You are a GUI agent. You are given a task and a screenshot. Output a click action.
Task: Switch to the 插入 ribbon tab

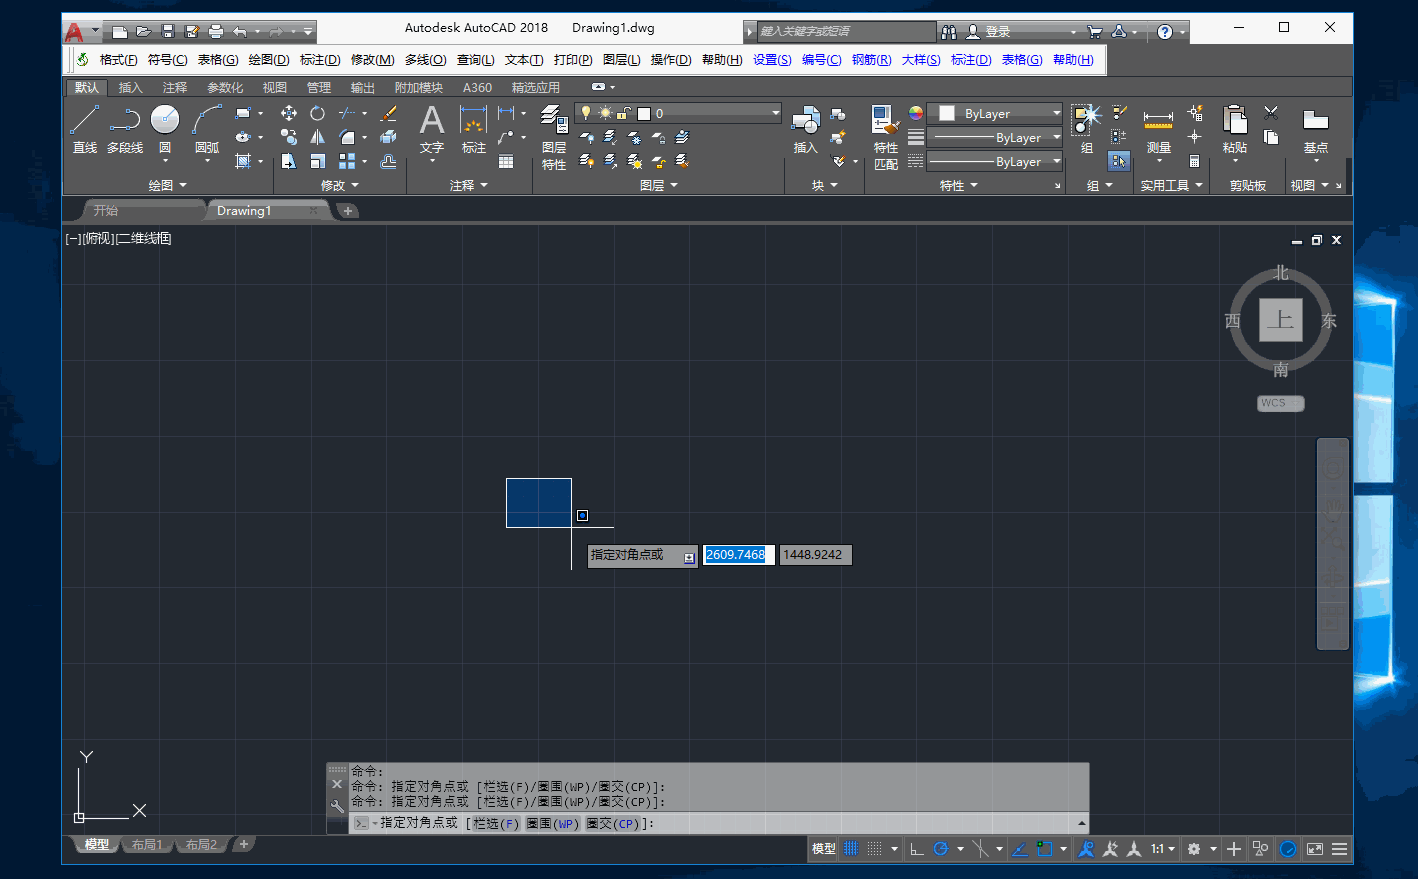(x=131, y=88)
